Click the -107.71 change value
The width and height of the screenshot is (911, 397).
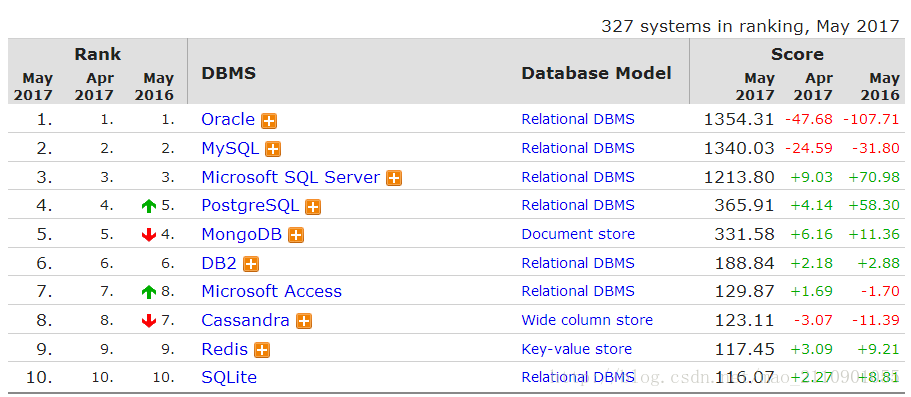pos(871,119)
